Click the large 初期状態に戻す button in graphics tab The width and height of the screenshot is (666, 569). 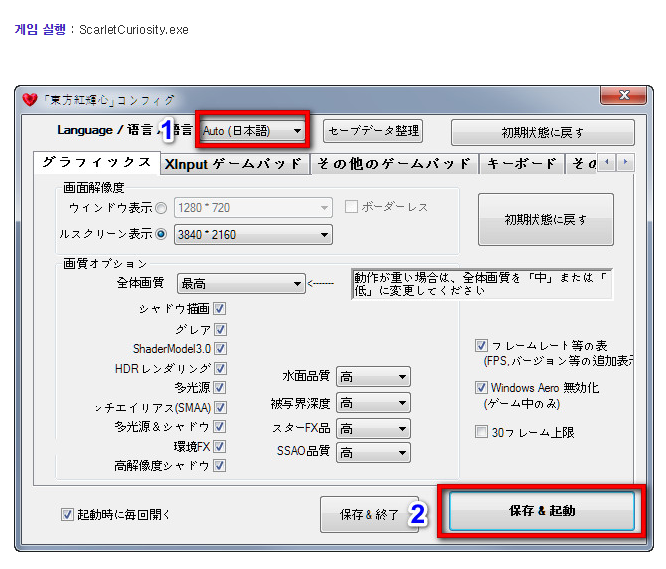click(x=546, y=219)
